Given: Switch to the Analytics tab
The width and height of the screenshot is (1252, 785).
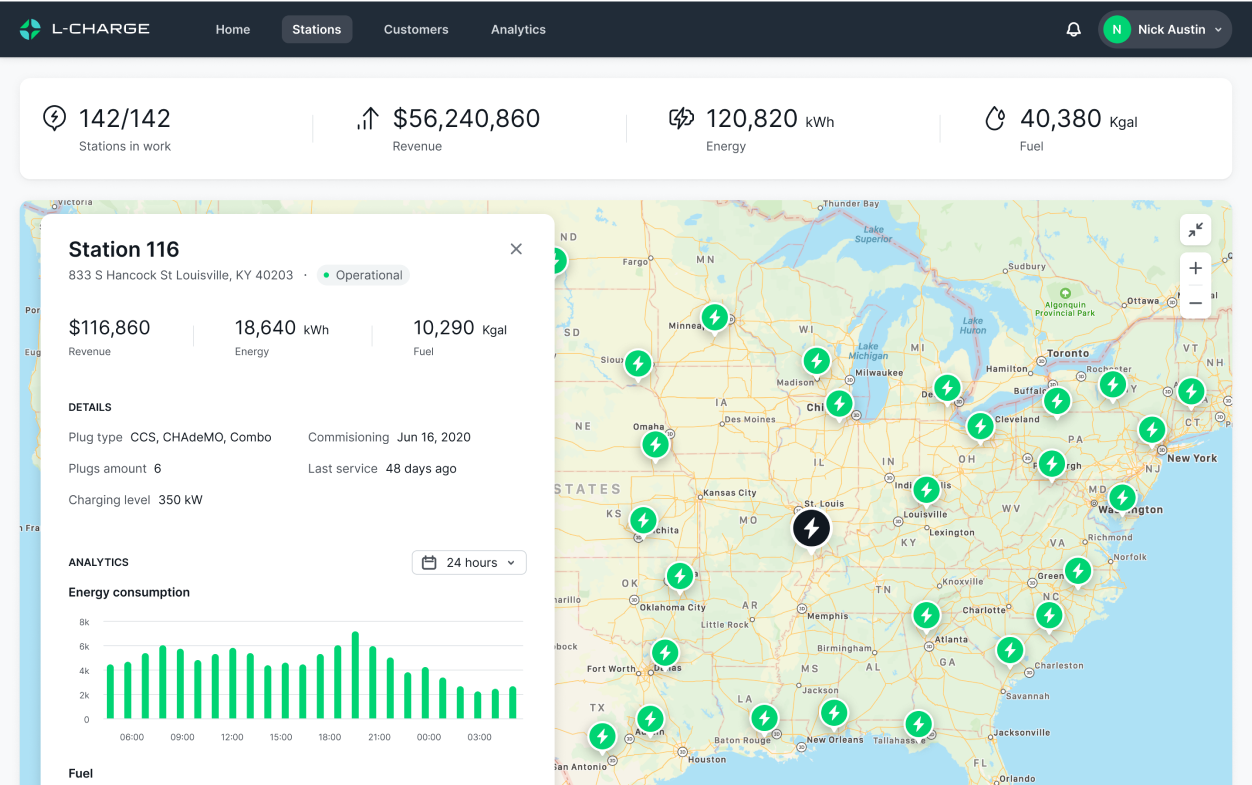Looking at the screenshot, I should (x=518, y=30).
